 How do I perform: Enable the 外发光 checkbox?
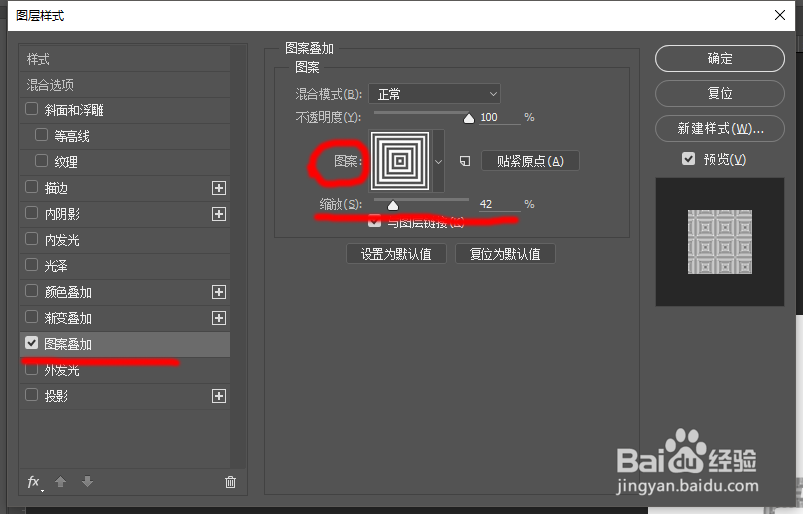point(32,369)
